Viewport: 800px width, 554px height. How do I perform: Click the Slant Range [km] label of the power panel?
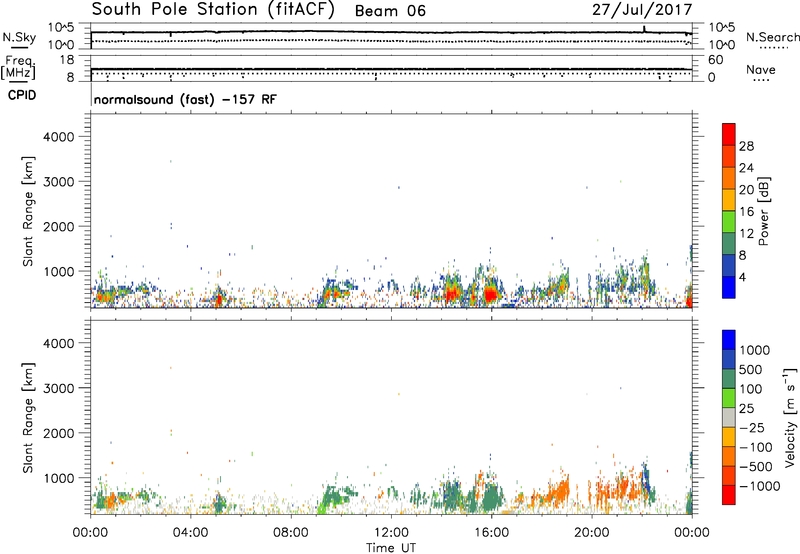[x=28, y=211]
